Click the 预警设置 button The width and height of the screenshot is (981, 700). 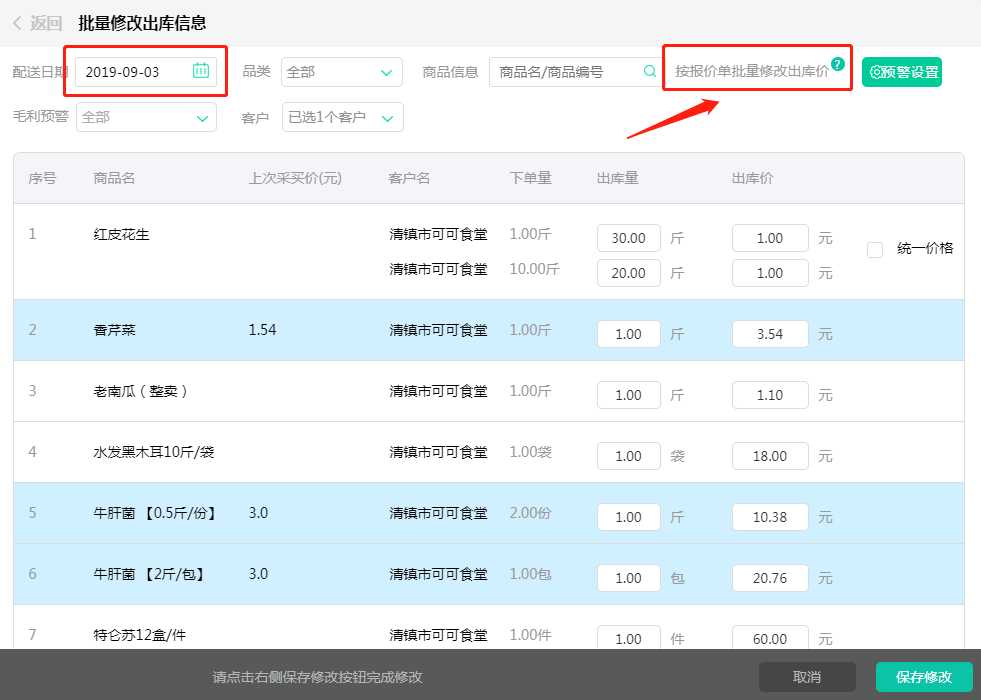902,72
